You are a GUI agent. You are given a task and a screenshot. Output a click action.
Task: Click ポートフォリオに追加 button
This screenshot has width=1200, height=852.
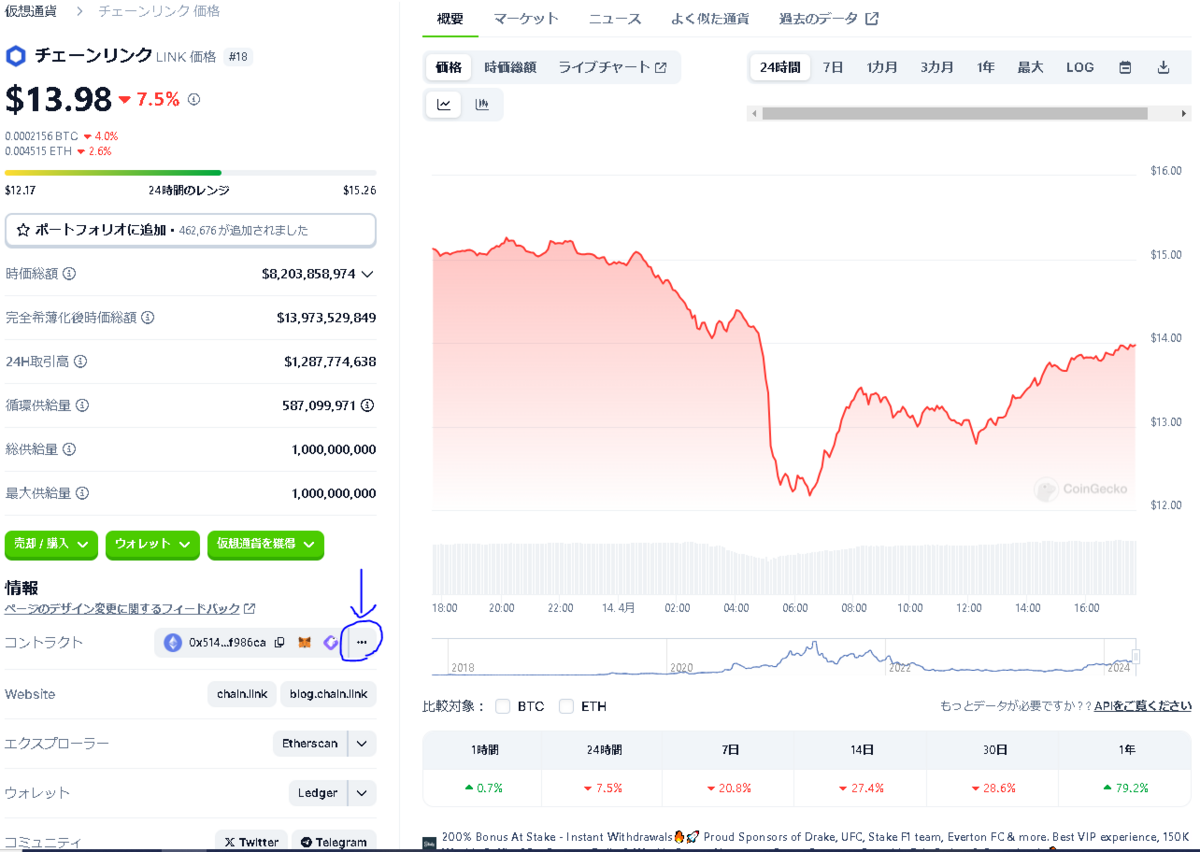[190, 230]
